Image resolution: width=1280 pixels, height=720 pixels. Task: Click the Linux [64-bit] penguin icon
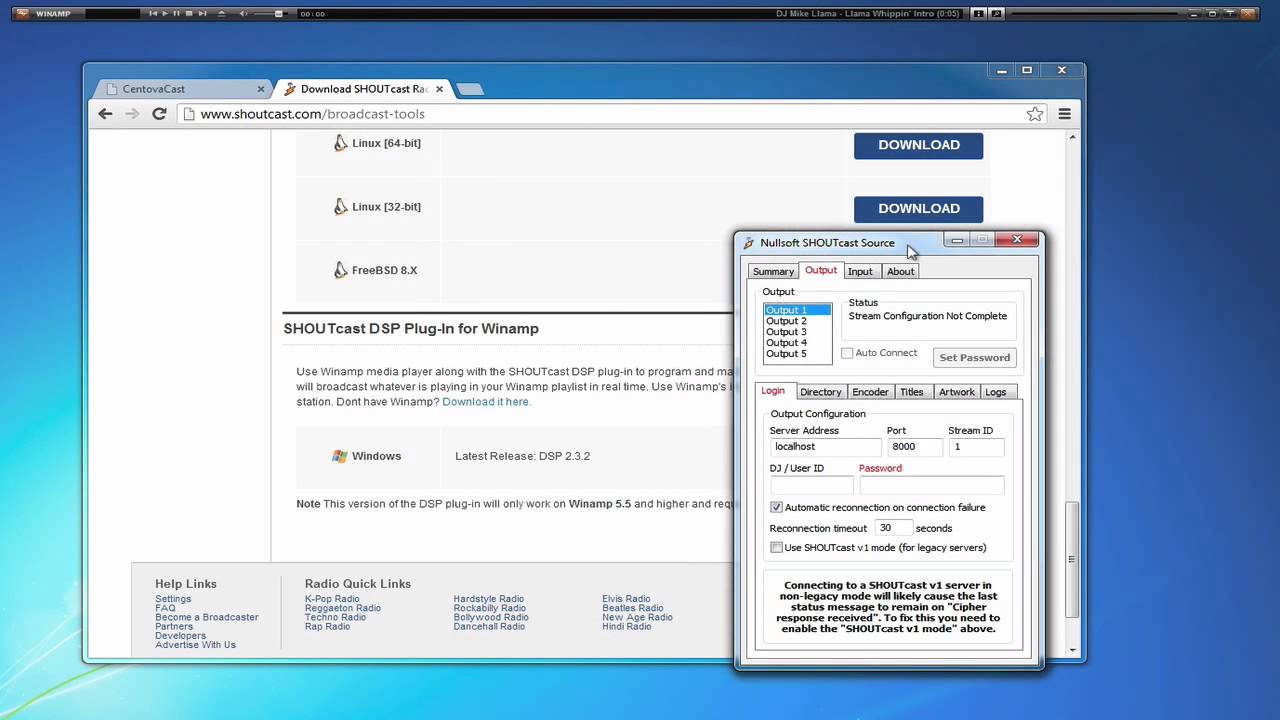pos(340,143)
